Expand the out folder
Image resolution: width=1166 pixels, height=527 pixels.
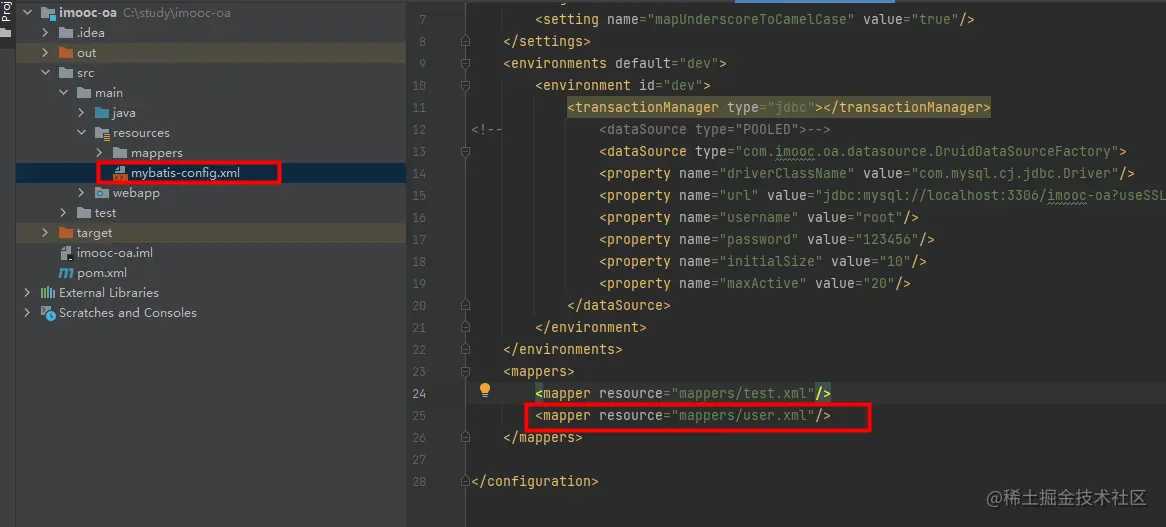pos(45,53)
